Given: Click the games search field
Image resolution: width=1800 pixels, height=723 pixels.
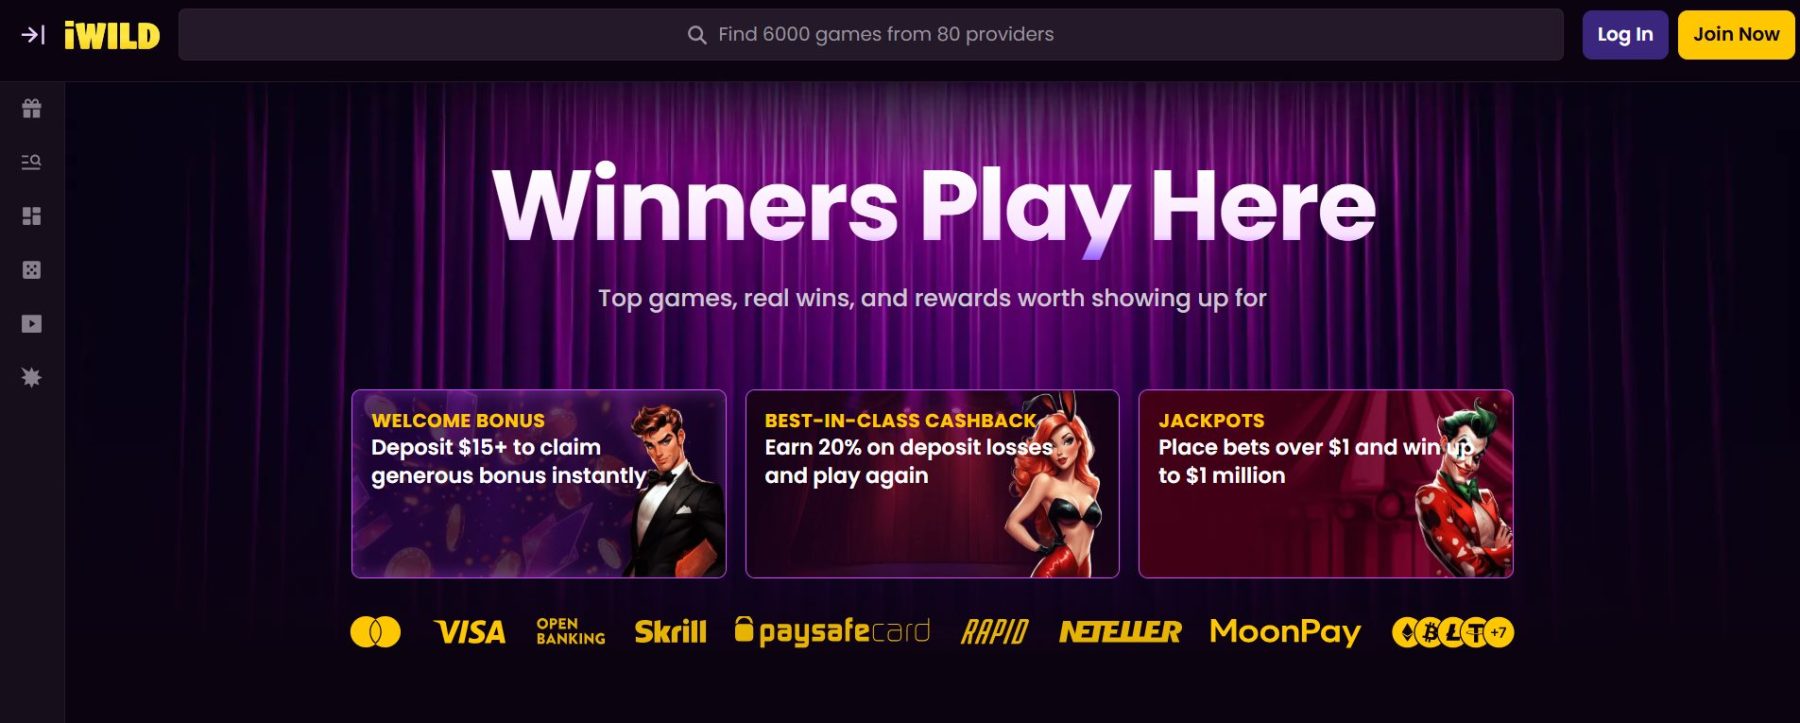Looking at the screenshot, I should [871, 35].
